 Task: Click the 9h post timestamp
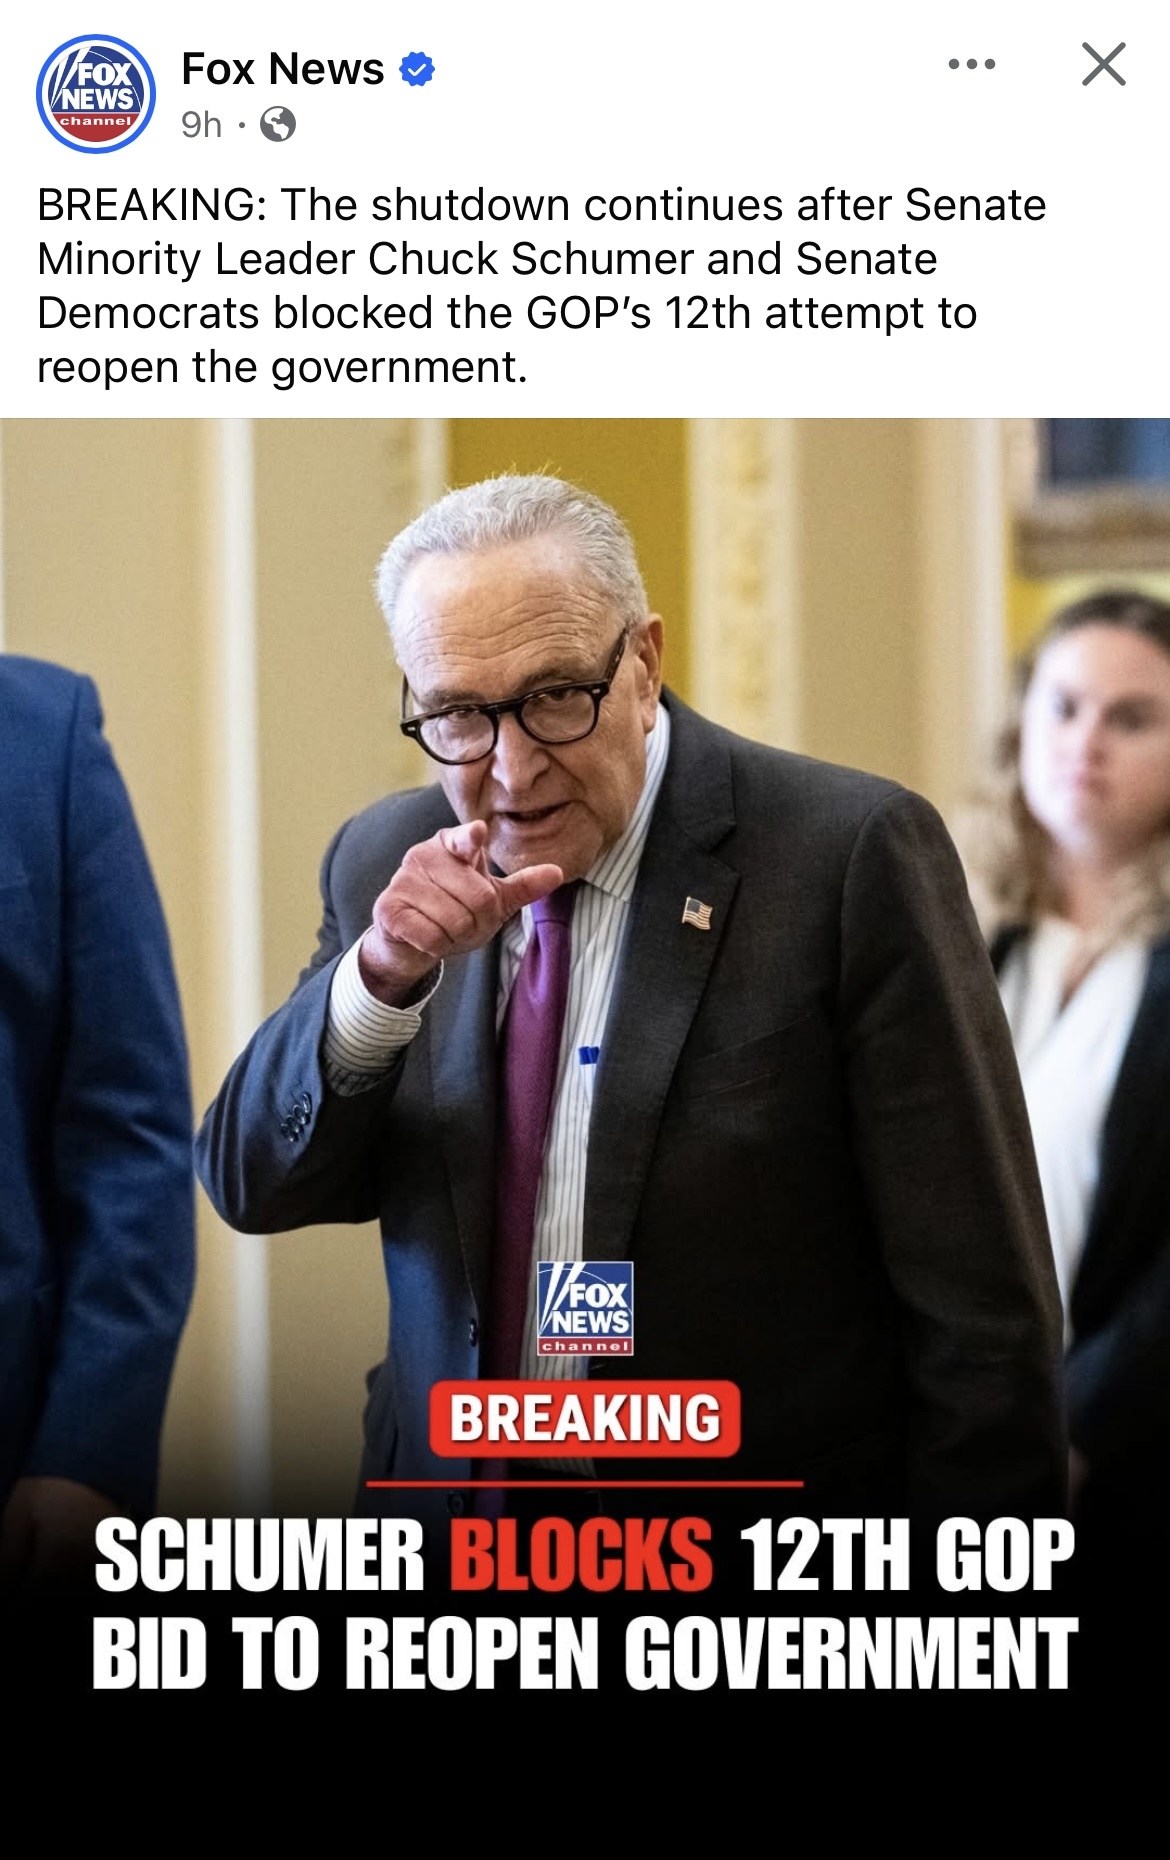(x=201, y=125)
